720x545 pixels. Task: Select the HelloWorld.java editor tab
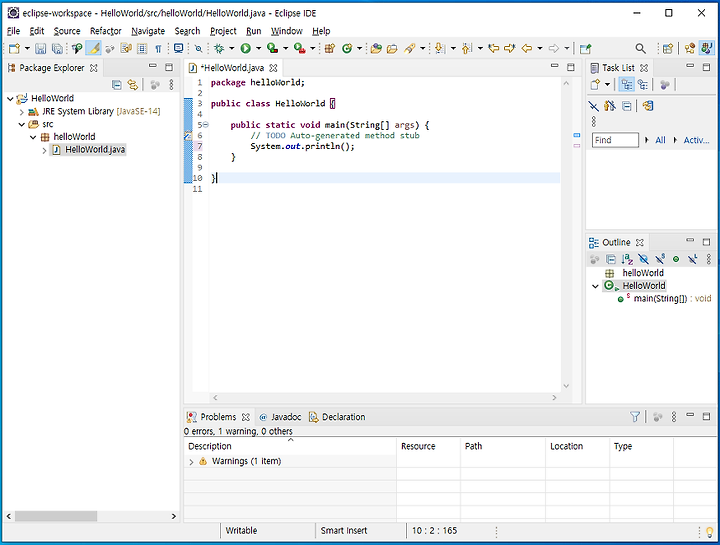[x=233, y=68]
